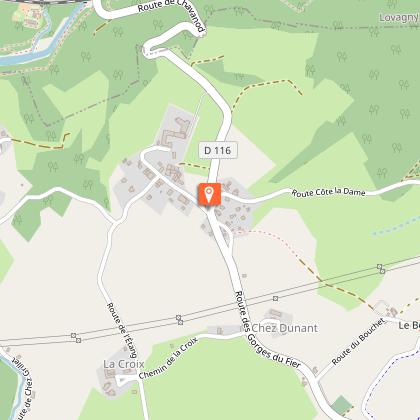The width and height of the screenshot is (420, 420).
Task: Click the Route de Chez Grillet label
Action: click(23, 387)
